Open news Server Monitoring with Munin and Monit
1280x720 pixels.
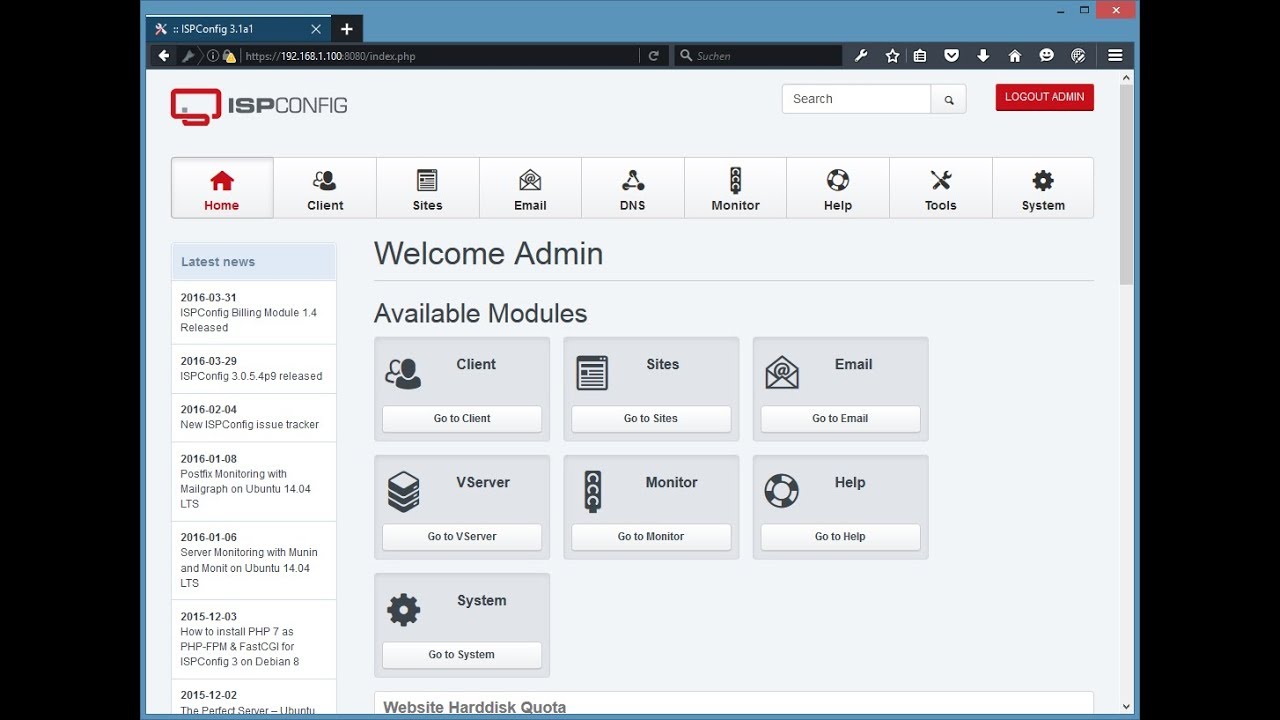pyautogui.click(x=249, y=568)
